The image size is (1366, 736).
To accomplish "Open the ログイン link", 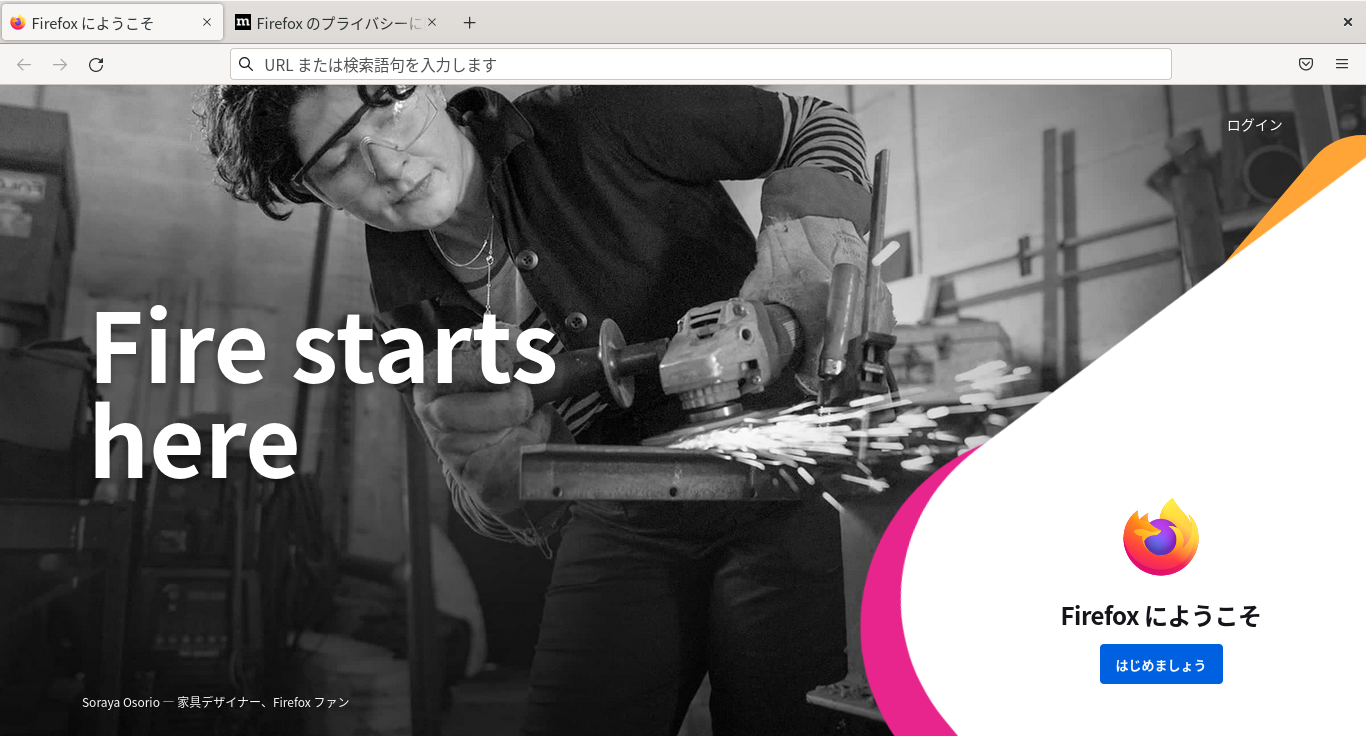I will pyautogui.click(x=1254, y=125).
